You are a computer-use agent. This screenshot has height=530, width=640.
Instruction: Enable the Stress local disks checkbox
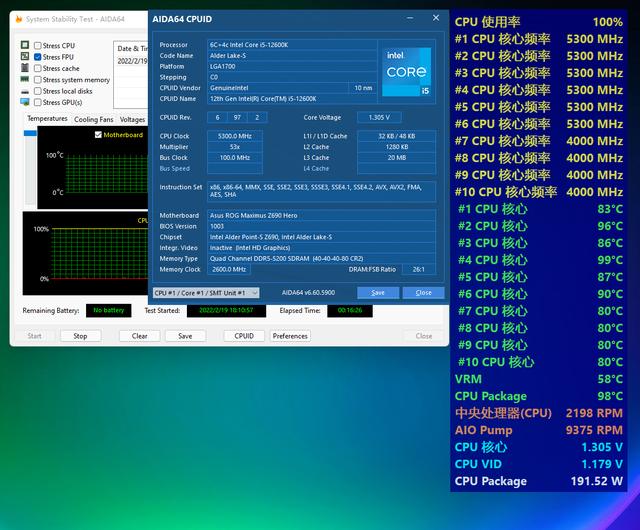(x=38, y=91)
